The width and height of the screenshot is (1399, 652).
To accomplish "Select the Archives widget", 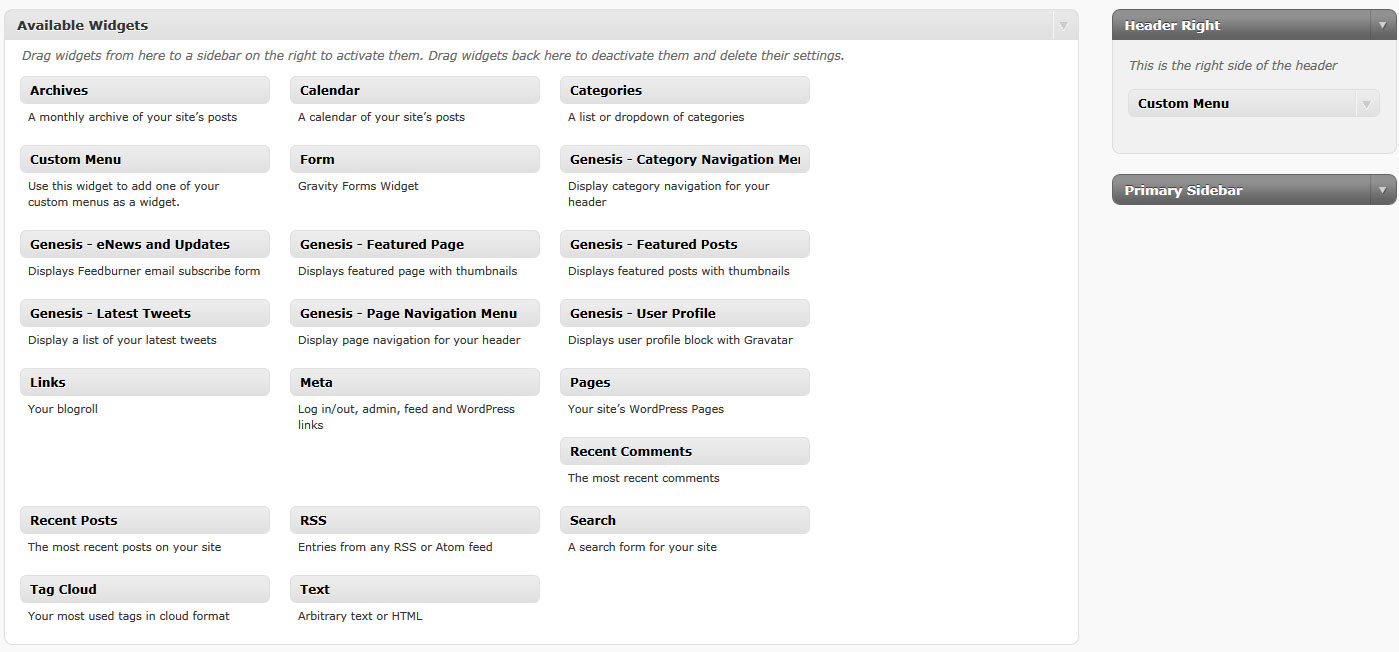I will click(144, 90).
